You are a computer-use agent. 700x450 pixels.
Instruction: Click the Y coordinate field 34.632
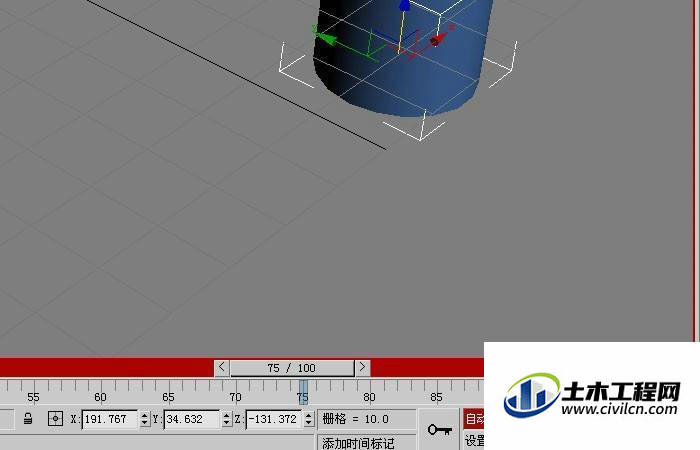pyautogui.click(x=192, y=419)
